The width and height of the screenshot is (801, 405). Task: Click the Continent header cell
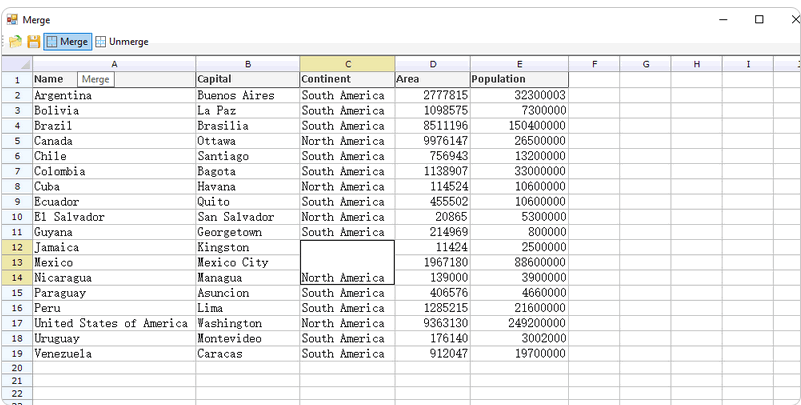(x=347, y=80)
